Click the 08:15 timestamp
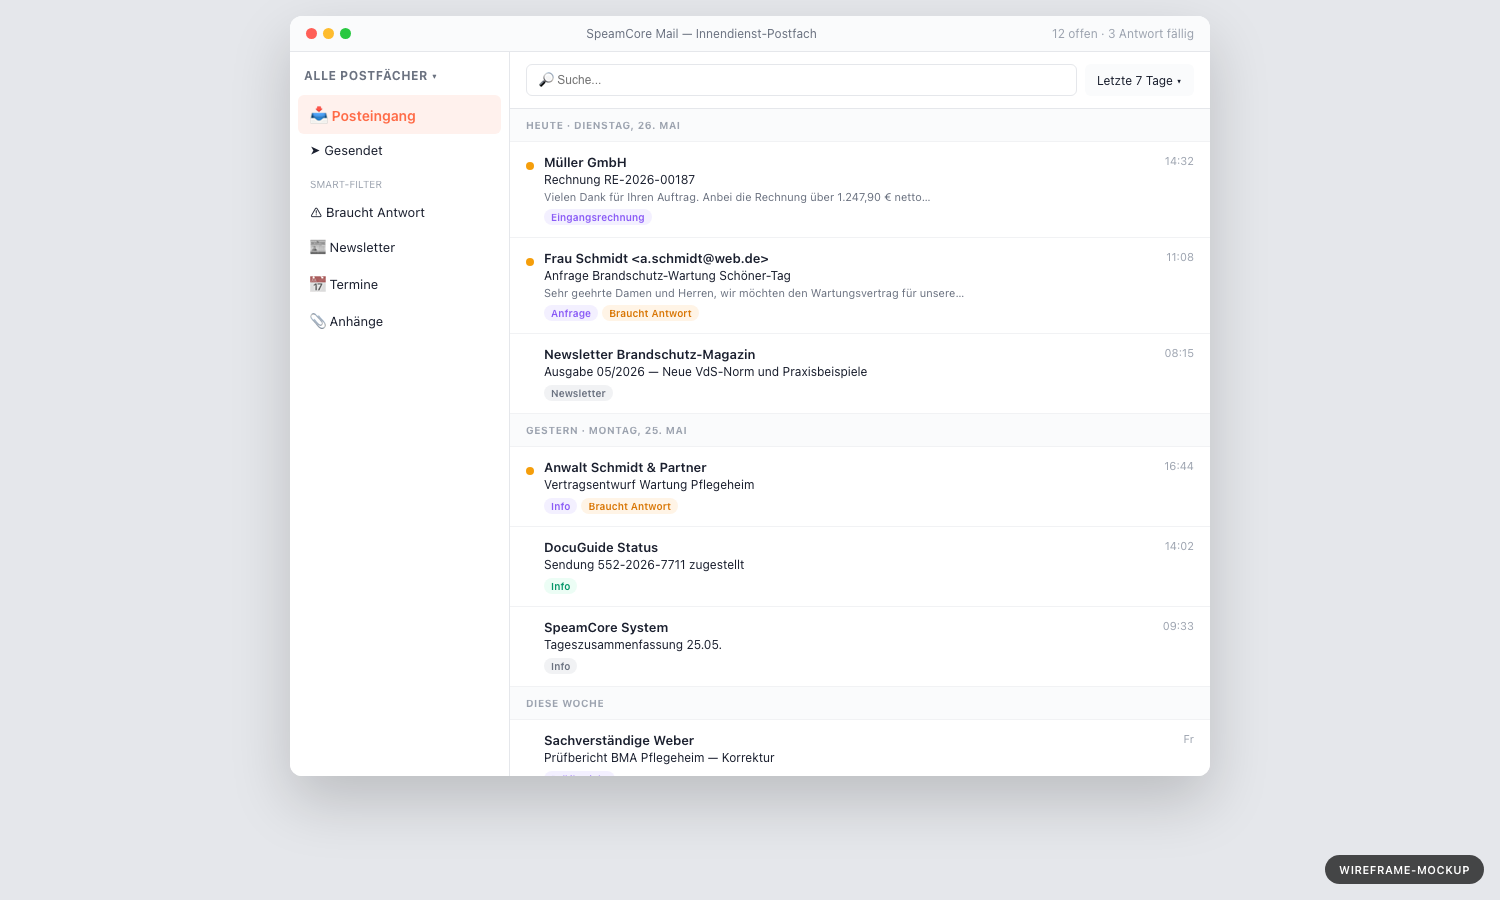This screenshot has width=1500, height=900. pos(1179,353)
